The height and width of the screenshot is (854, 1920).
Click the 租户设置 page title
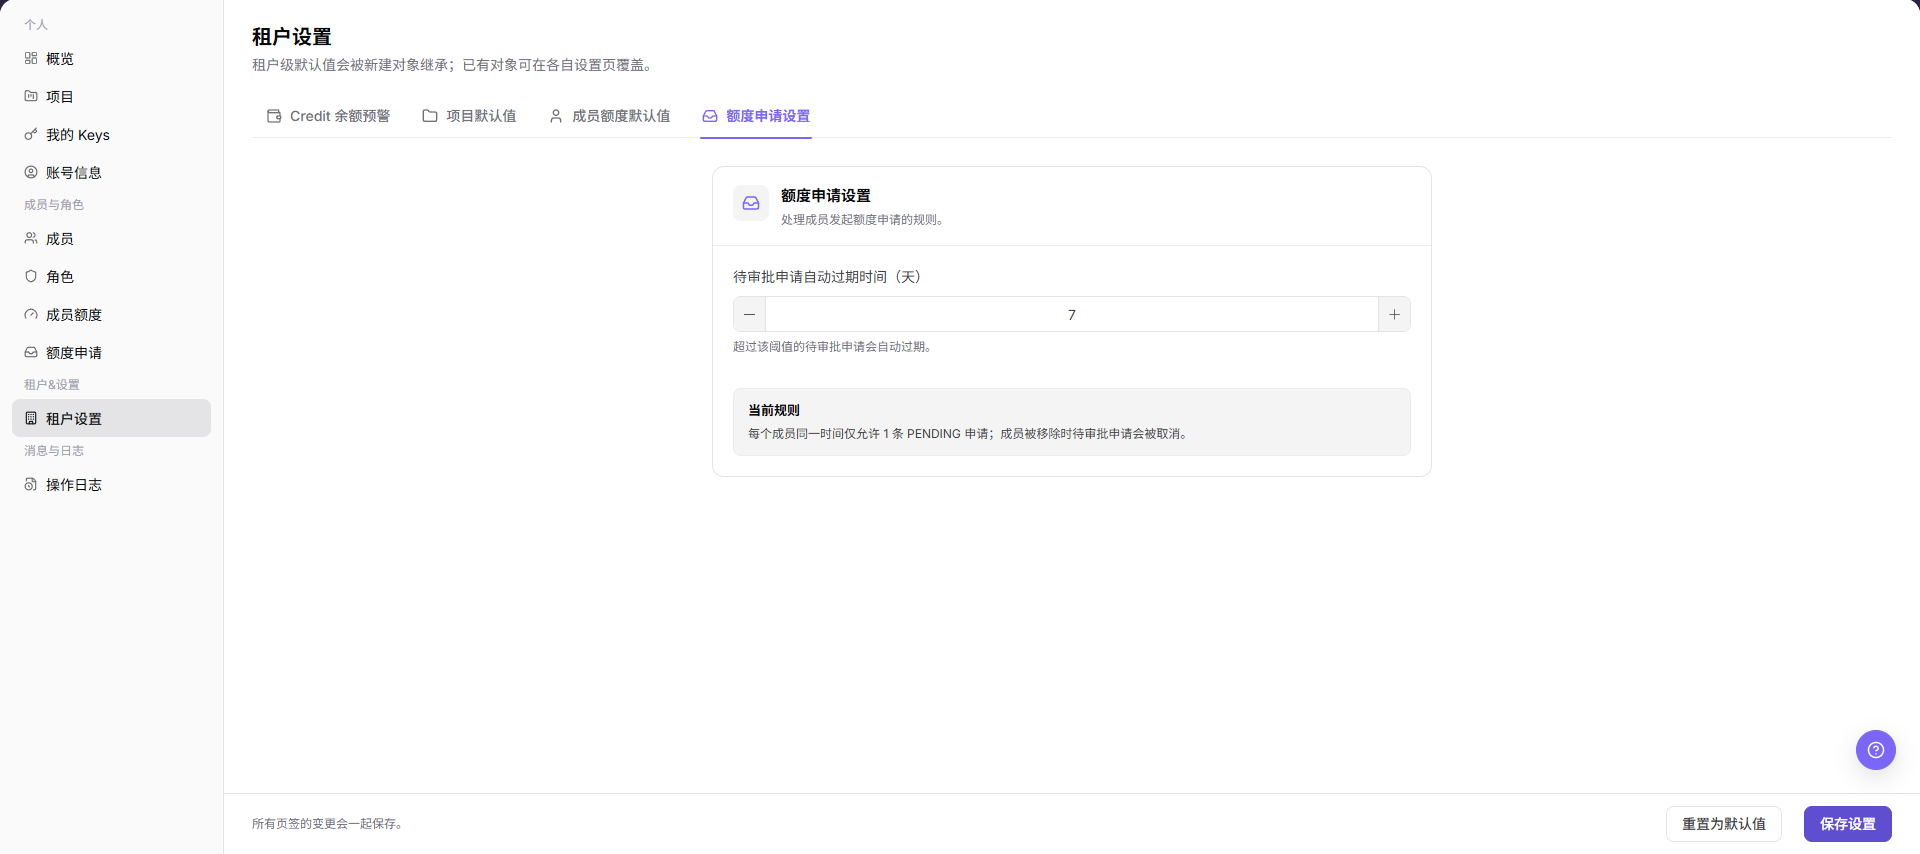pyautogui.click(x=292, y=37)
